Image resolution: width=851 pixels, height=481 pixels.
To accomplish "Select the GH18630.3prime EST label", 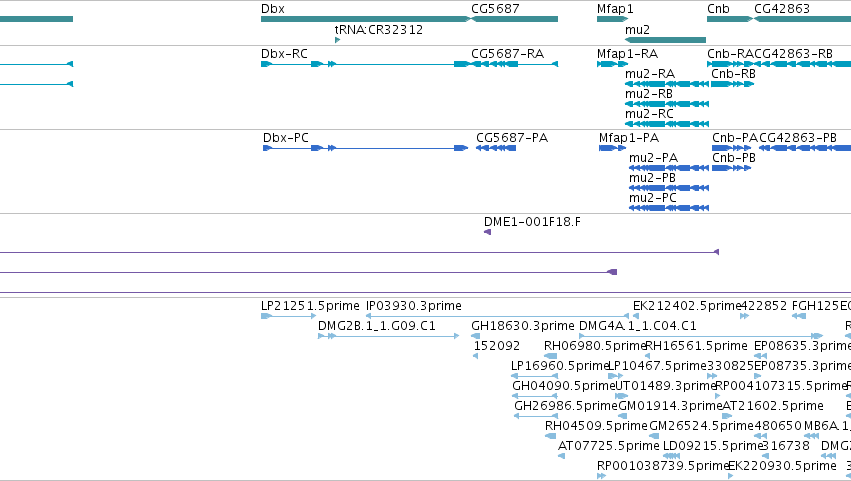I will tap(523, 326).
